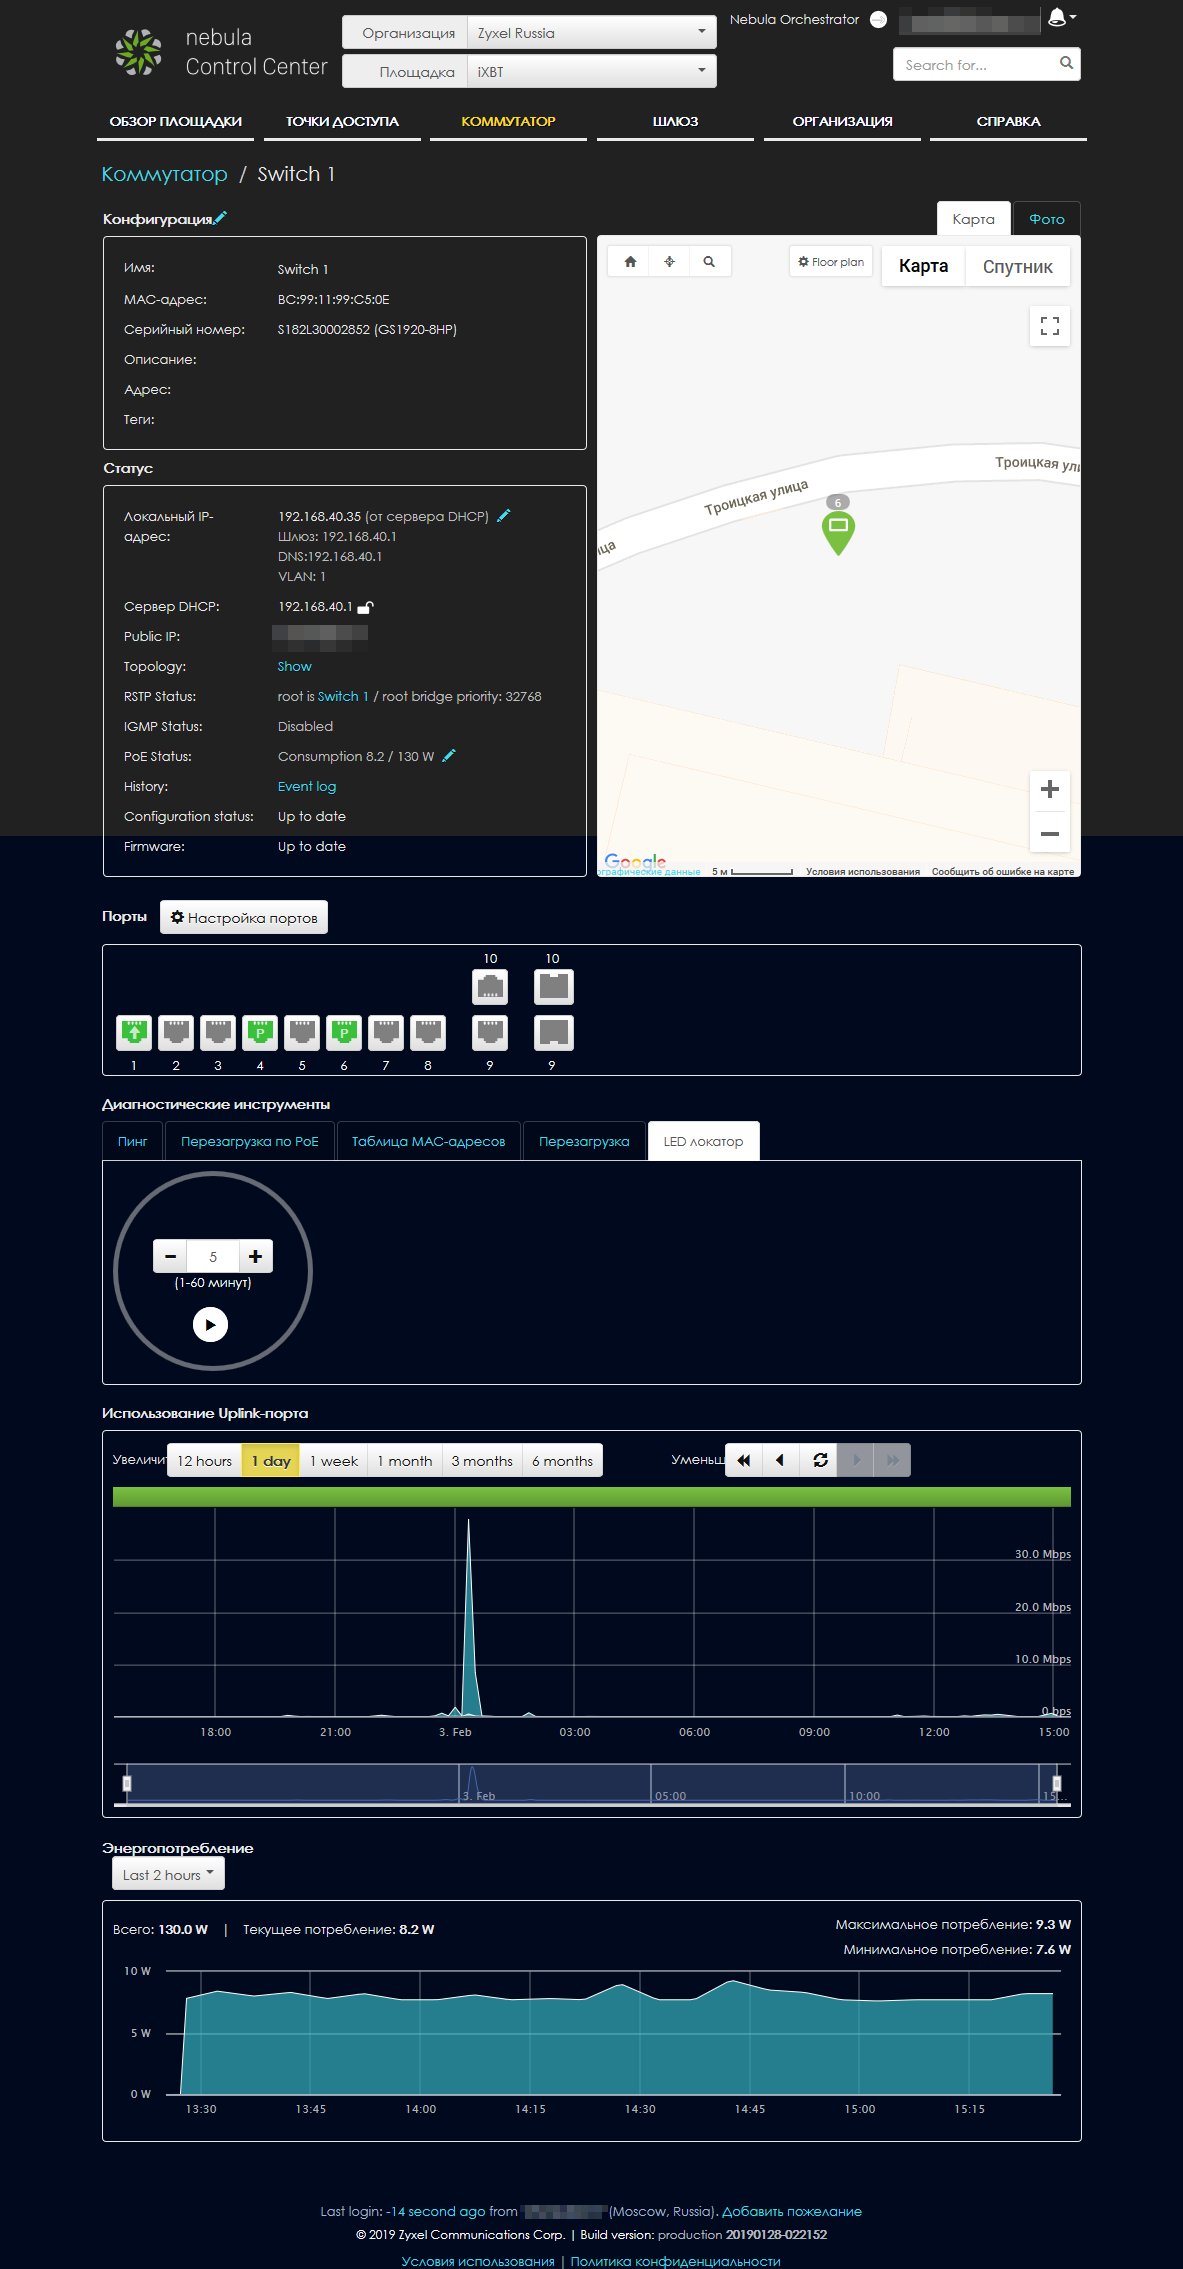
Task: Click Коммутатор breadcrumb link
Action: 165,174
